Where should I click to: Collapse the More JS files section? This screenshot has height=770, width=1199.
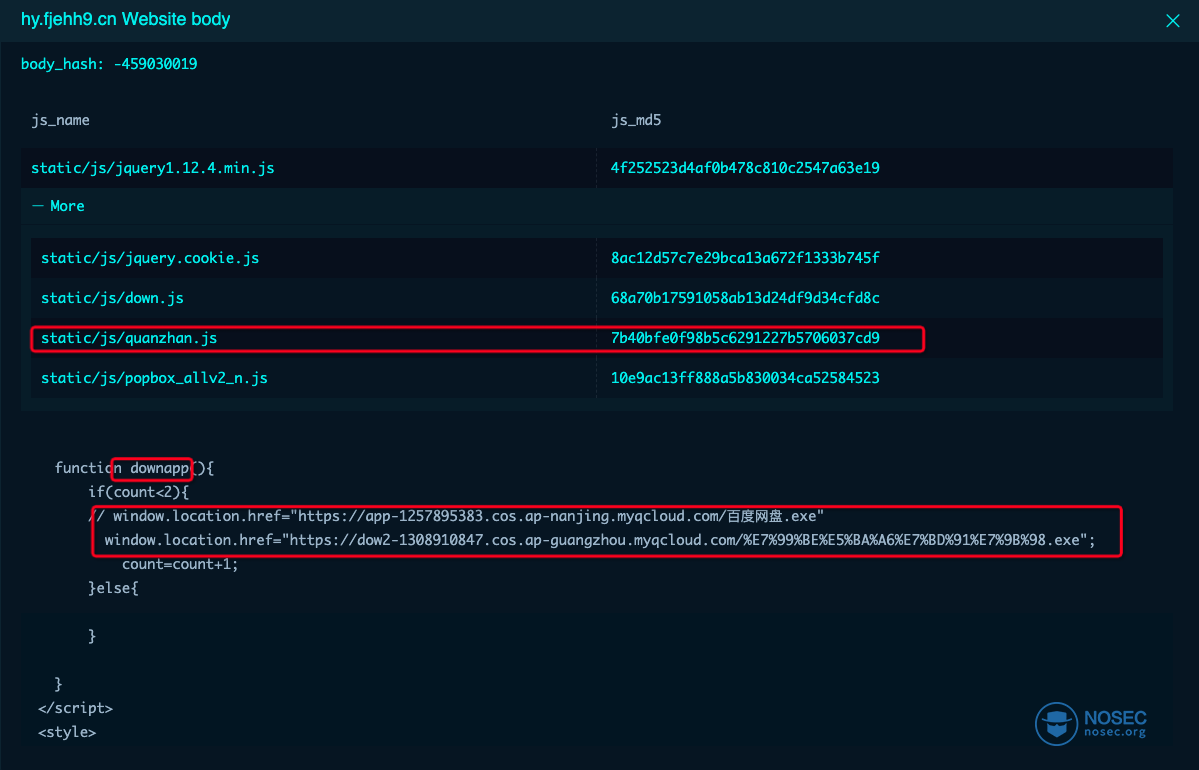click(58, 206)
